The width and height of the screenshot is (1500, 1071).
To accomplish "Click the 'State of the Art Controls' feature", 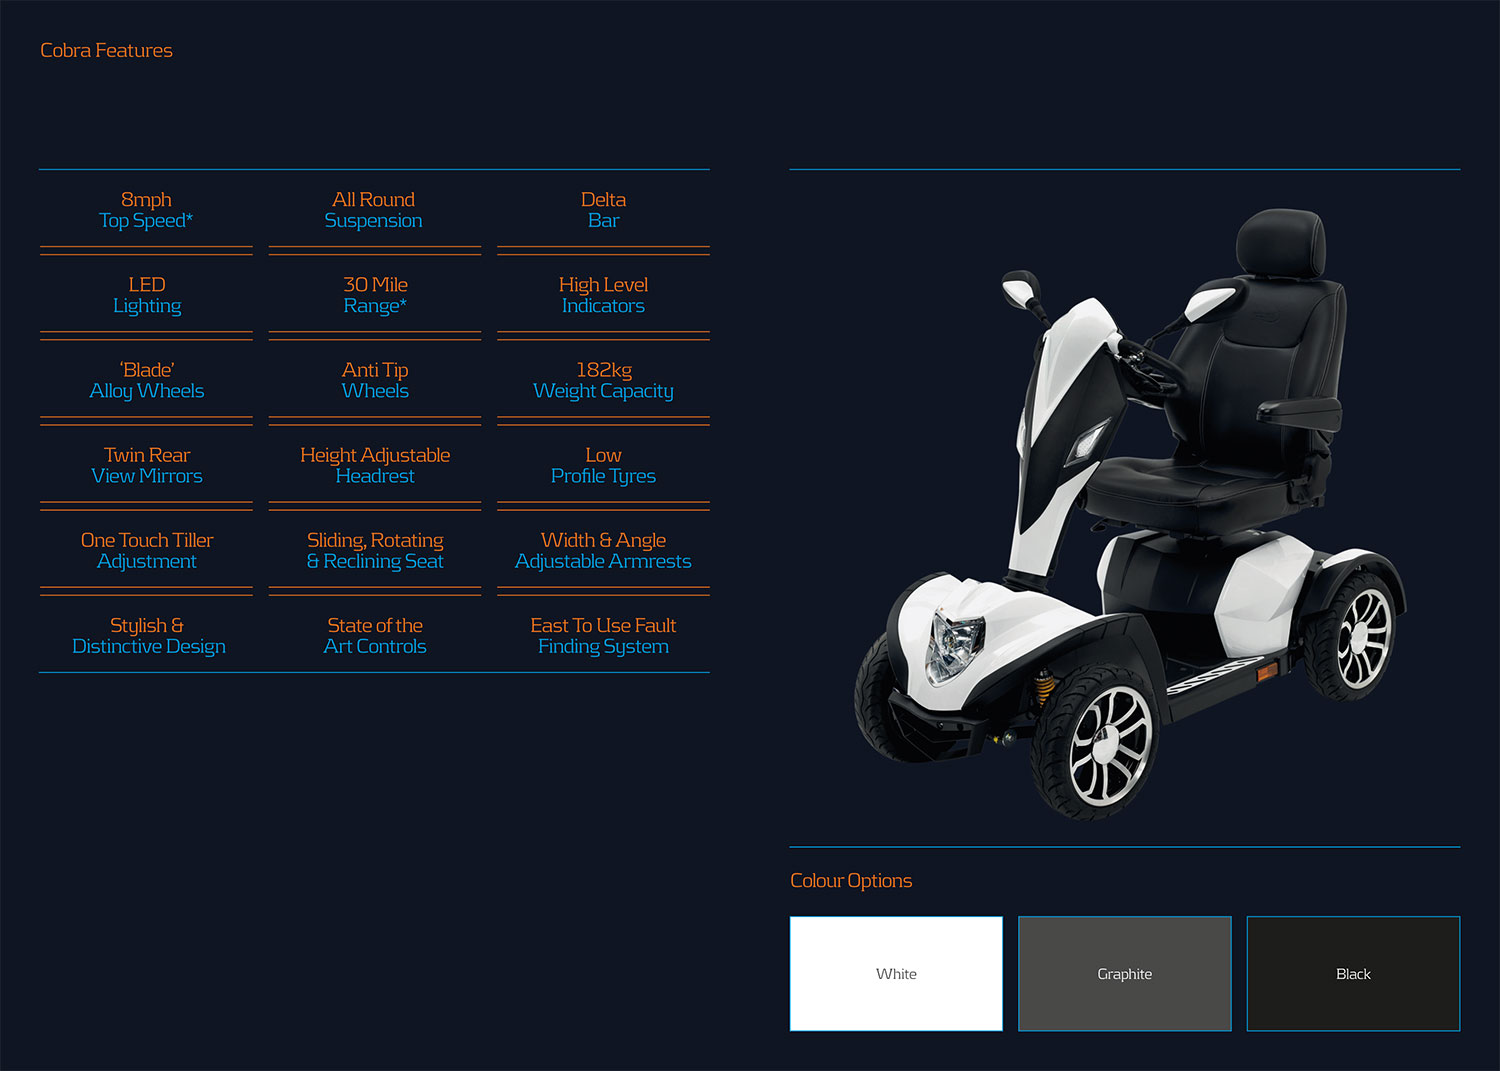I will 375,635.
